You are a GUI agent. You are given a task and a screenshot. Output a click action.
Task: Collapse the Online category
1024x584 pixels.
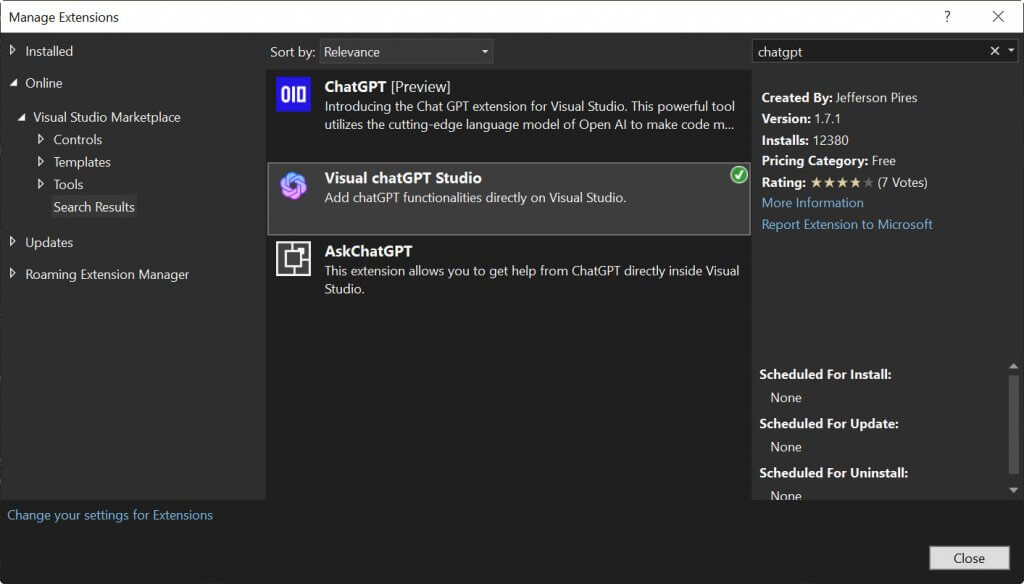pyautogui.click(x=13, y=83)
